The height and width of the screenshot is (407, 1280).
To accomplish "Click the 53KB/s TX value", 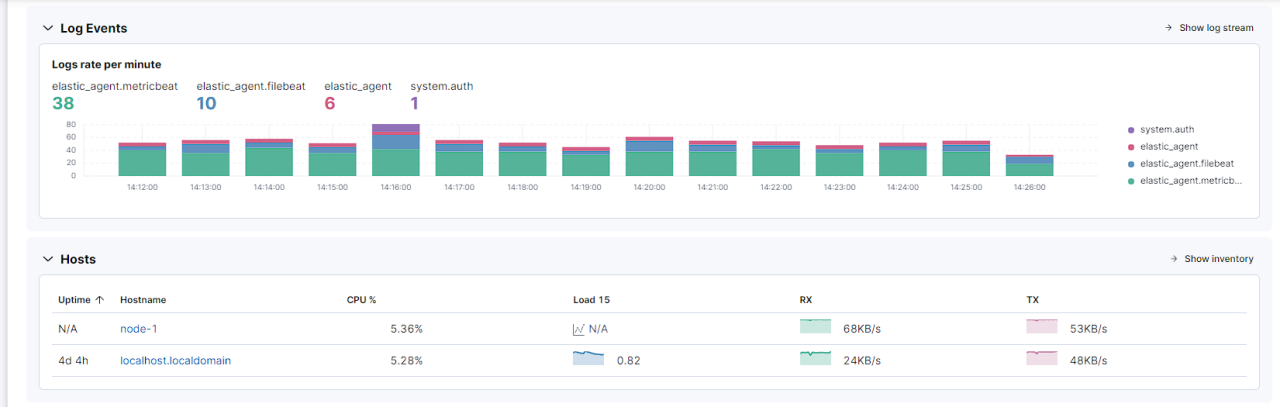I will 1088,329.
